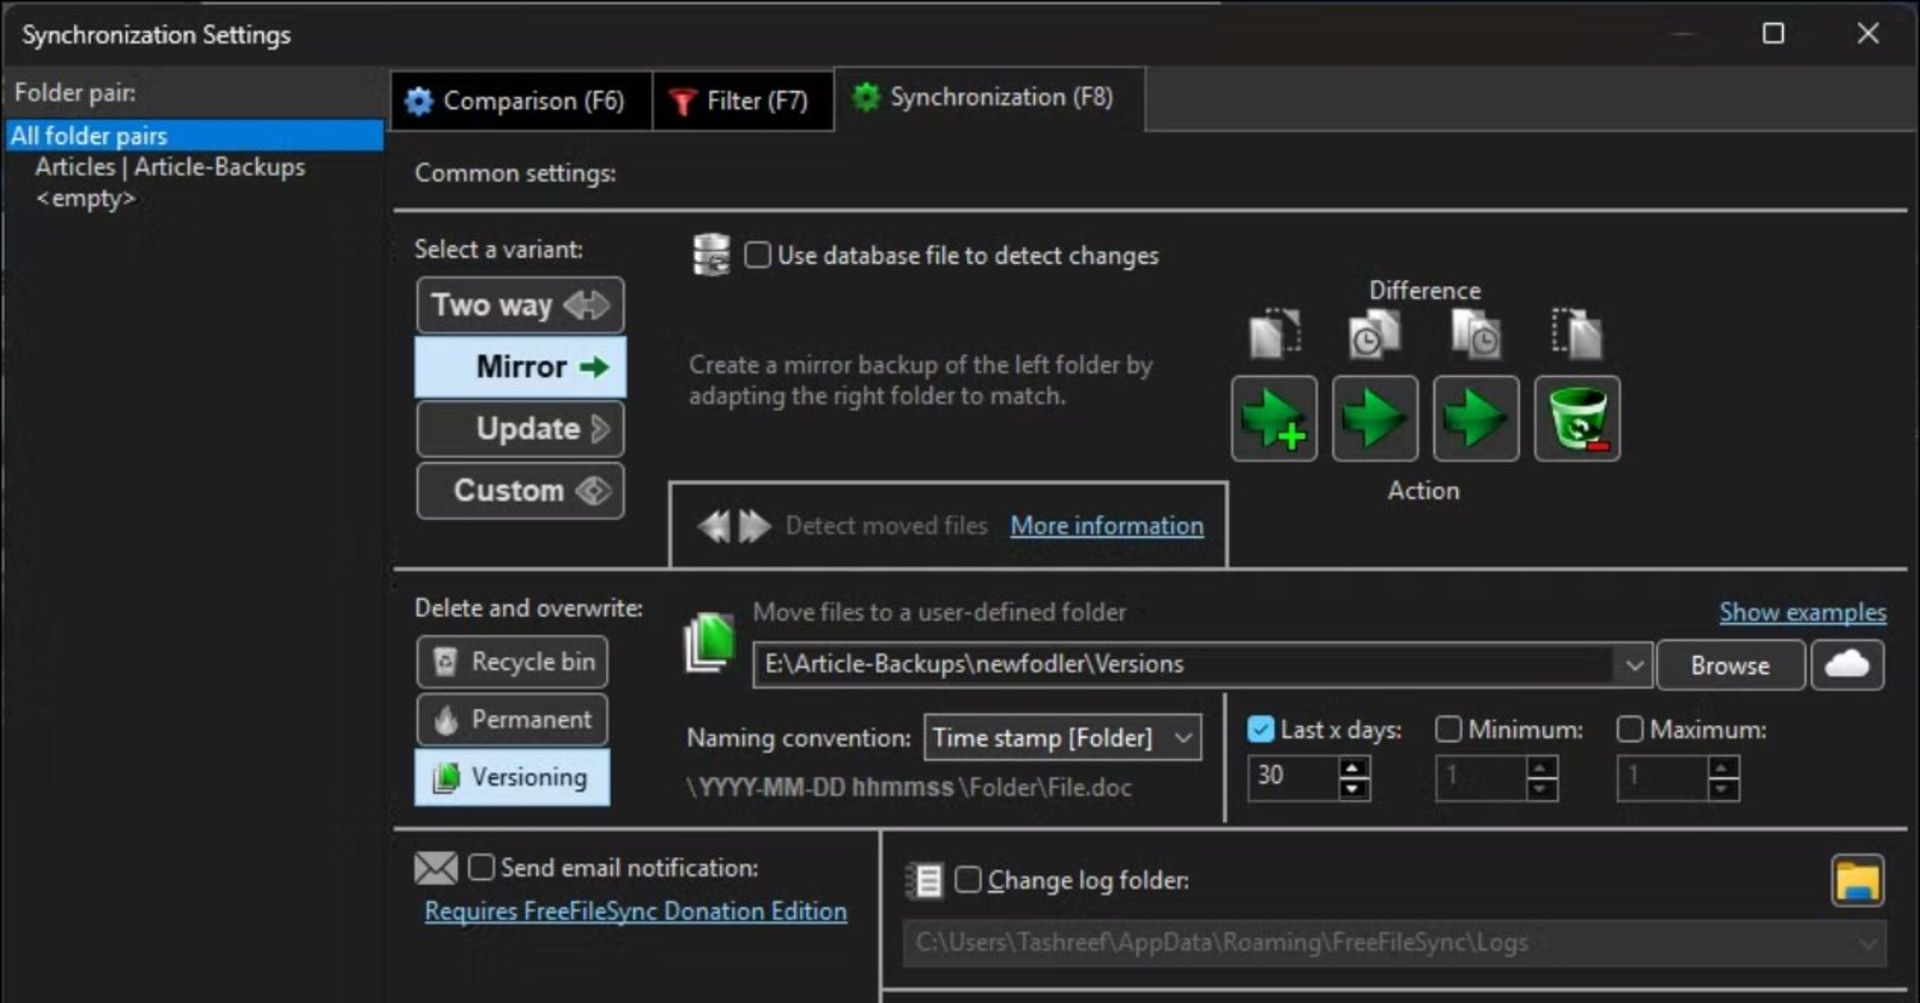
Task: Click the green versioning folder icon
Action: pyautogui.click(x=709, y=643)
